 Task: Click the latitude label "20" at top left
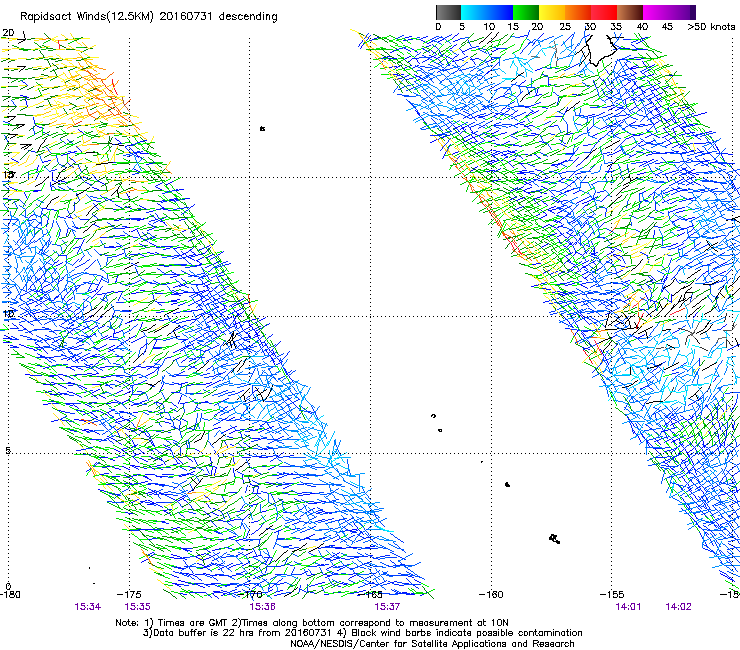8,33
